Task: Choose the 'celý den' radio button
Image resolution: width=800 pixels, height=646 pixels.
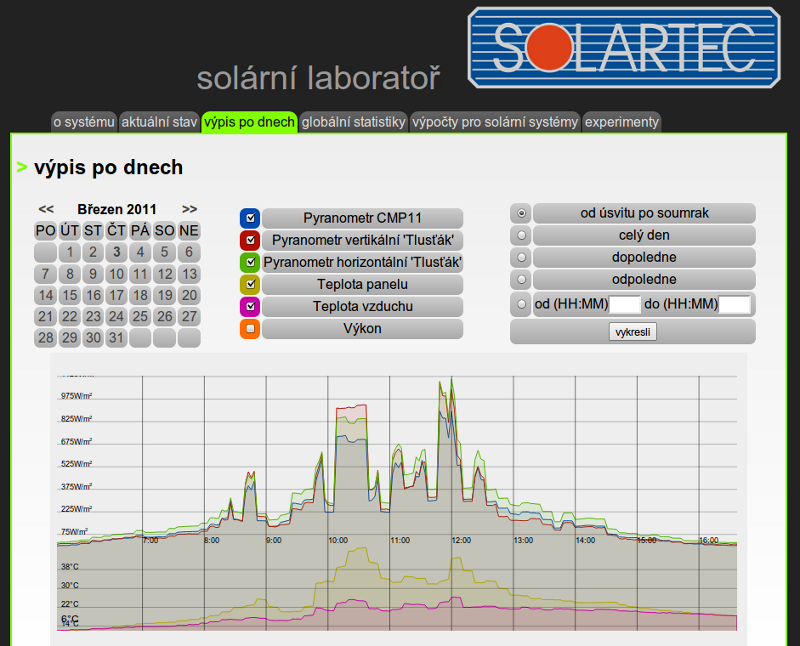Action: [x=520, y=235]
